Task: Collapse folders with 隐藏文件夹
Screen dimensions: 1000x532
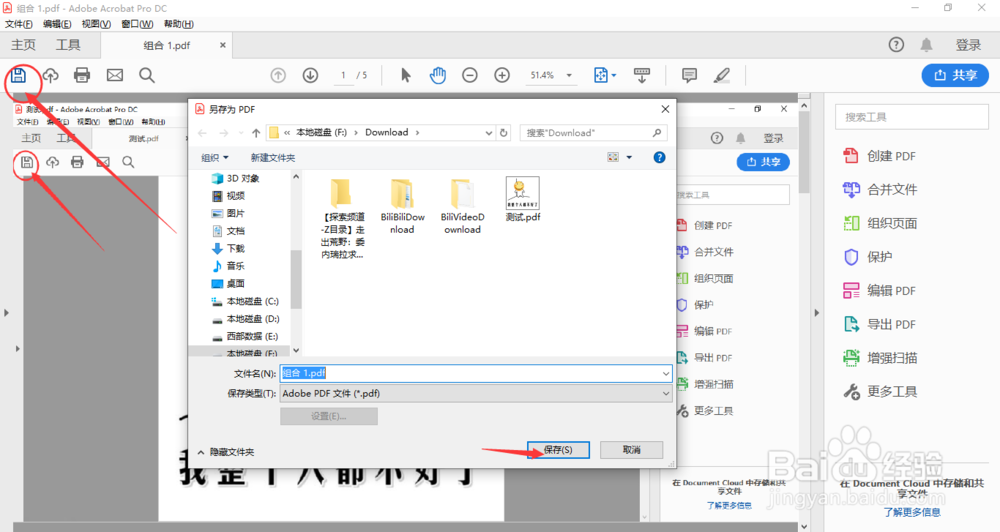Action: pyautogui.click(x=226, y=452)
